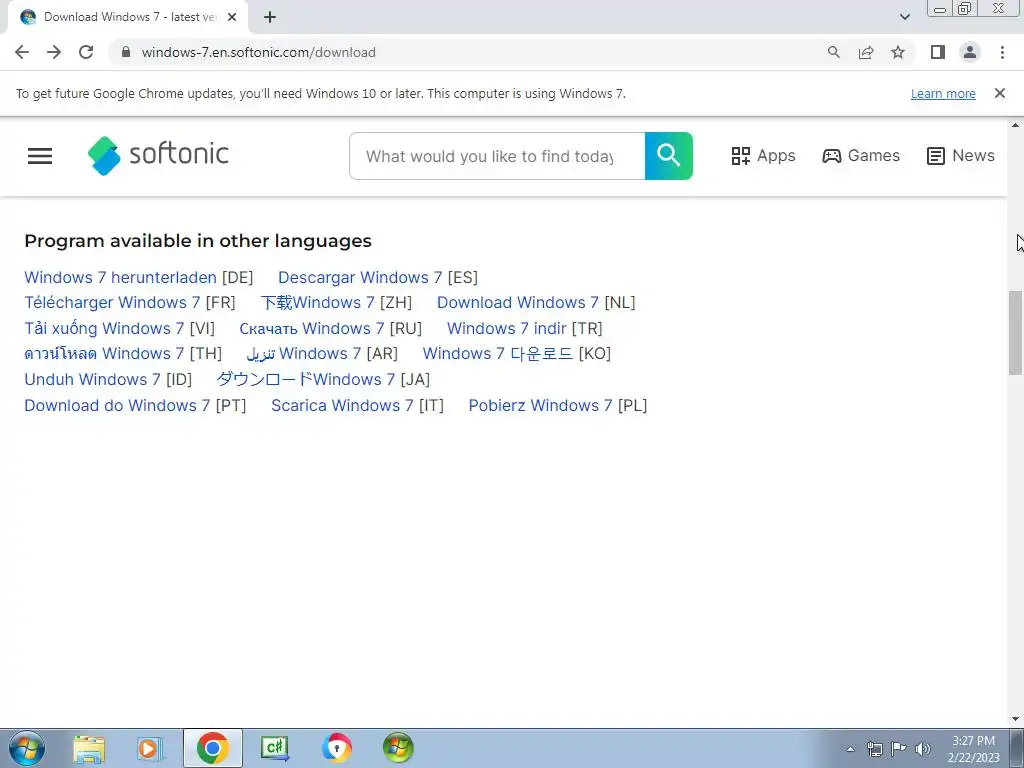
Task: Open Windows 7 indir Turkish link
Action: click(507, 328)
